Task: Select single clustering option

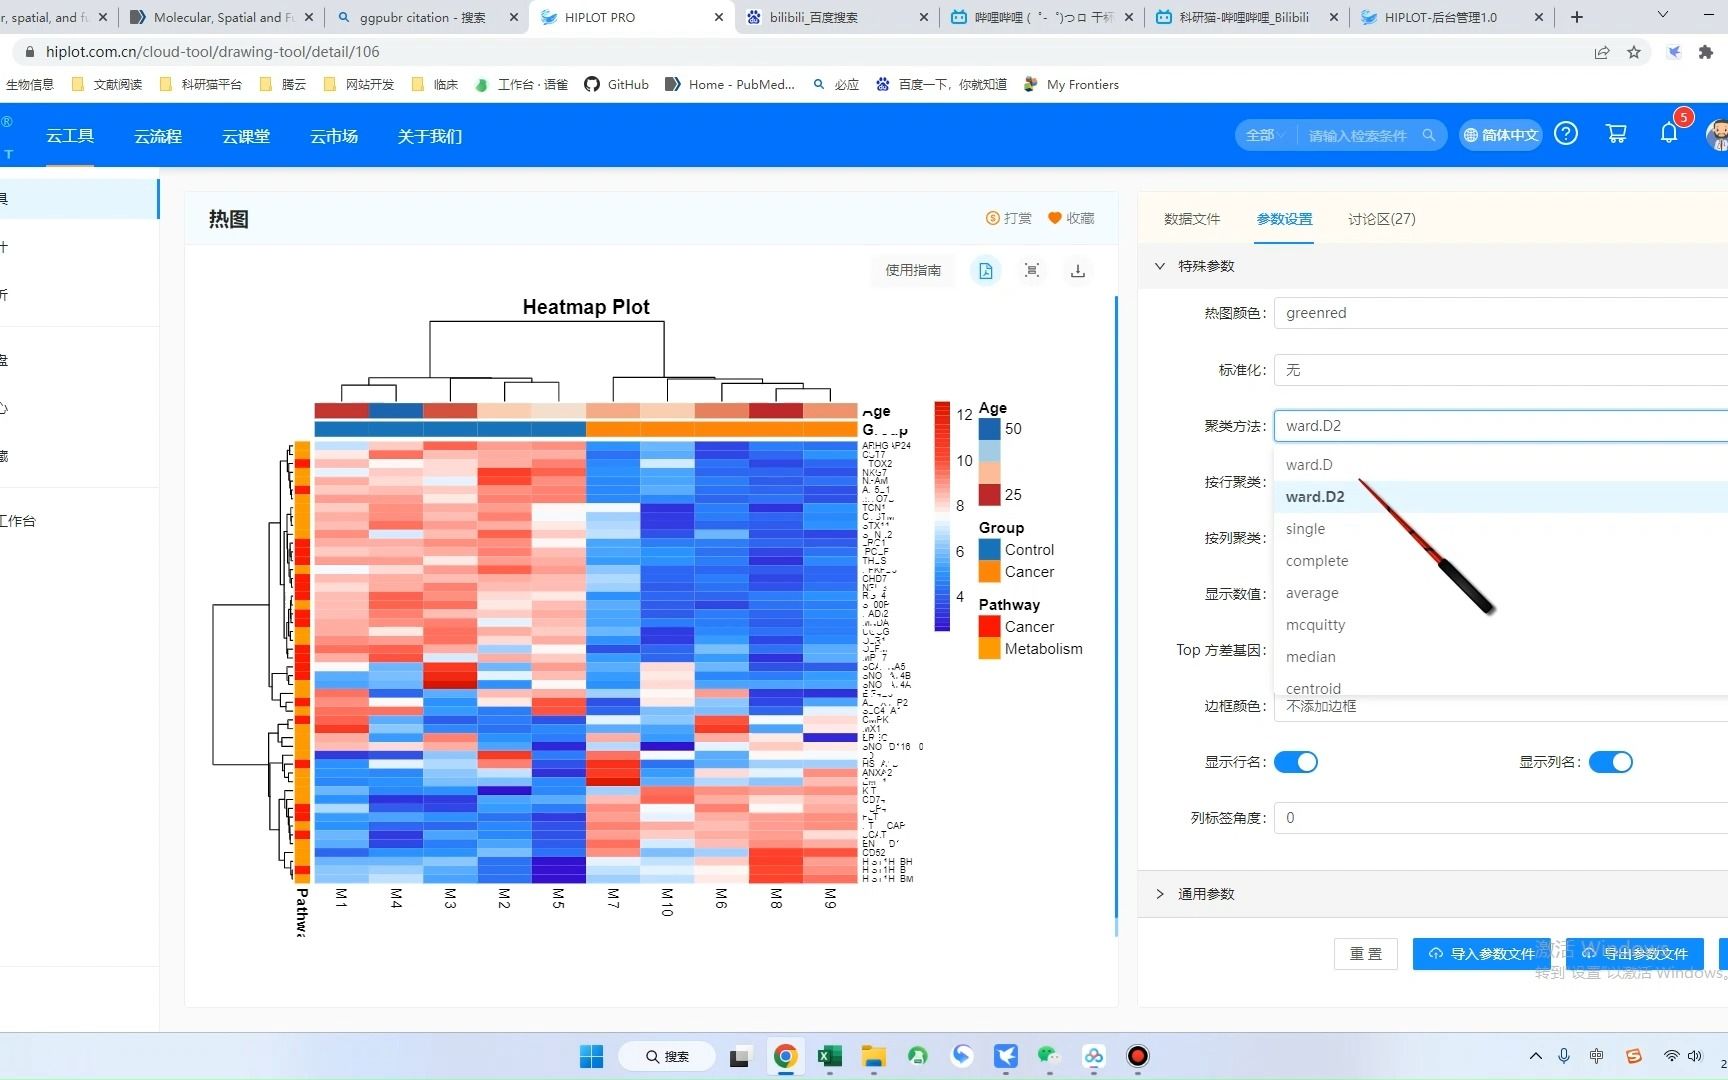Action: (1500, 529)
